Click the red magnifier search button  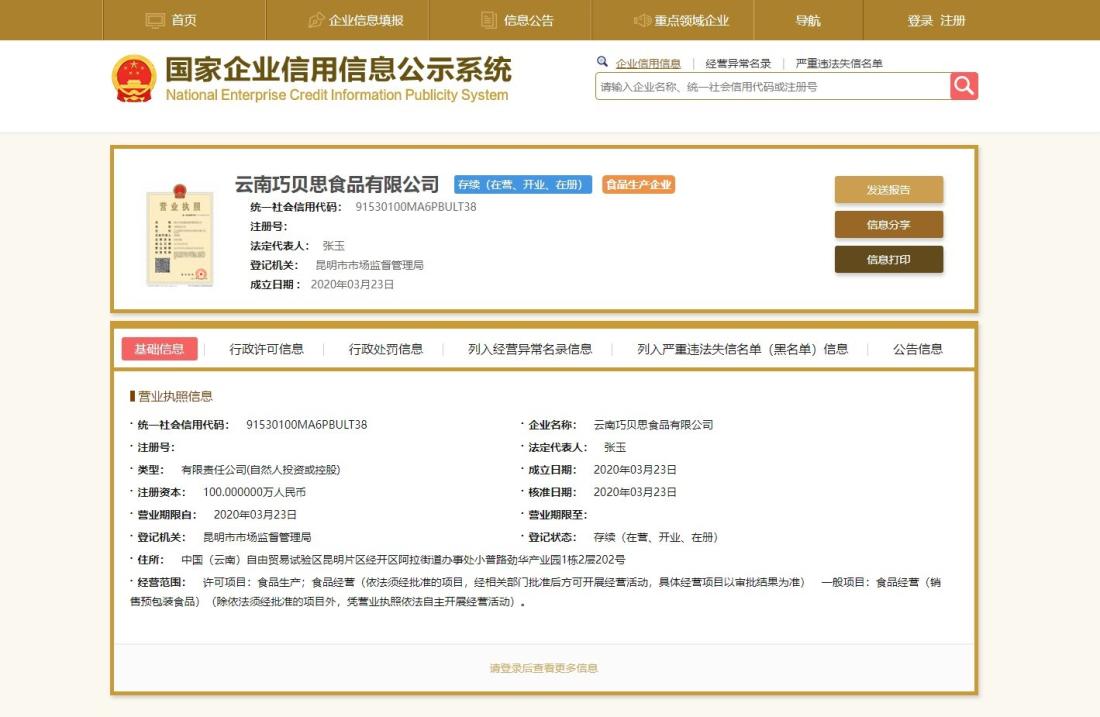tap(964, 86)
